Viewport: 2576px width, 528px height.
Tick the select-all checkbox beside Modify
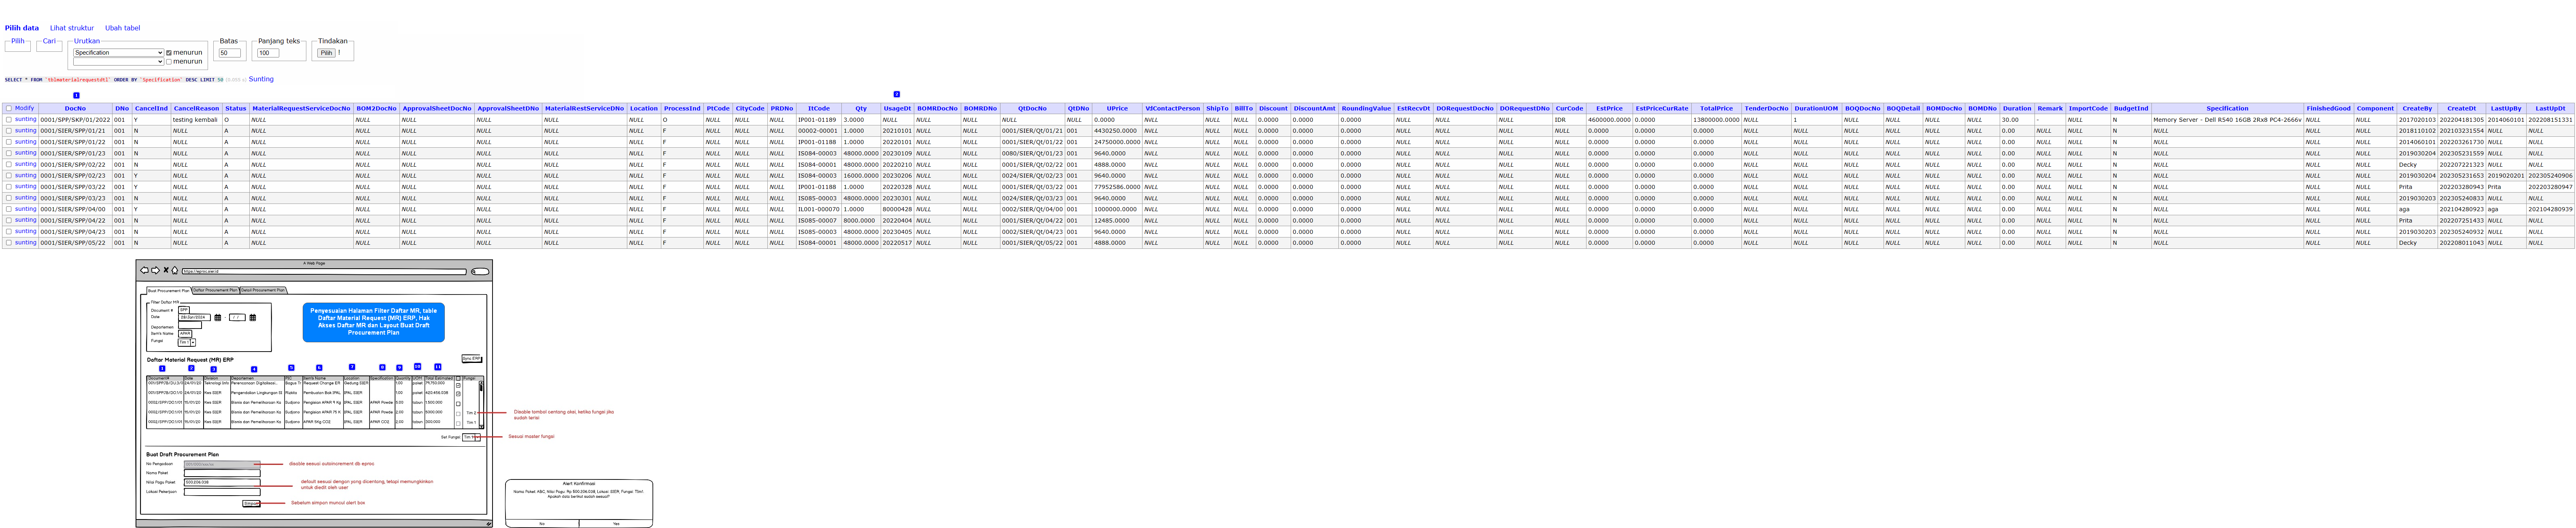pos(9,108)
